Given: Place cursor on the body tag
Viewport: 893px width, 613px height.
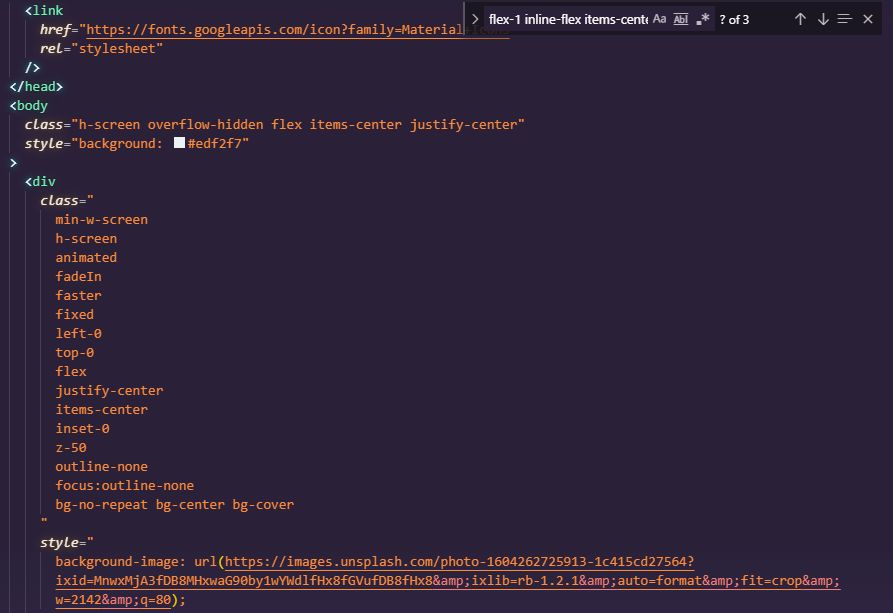Looking at the screenshot, I should point(29,105).
